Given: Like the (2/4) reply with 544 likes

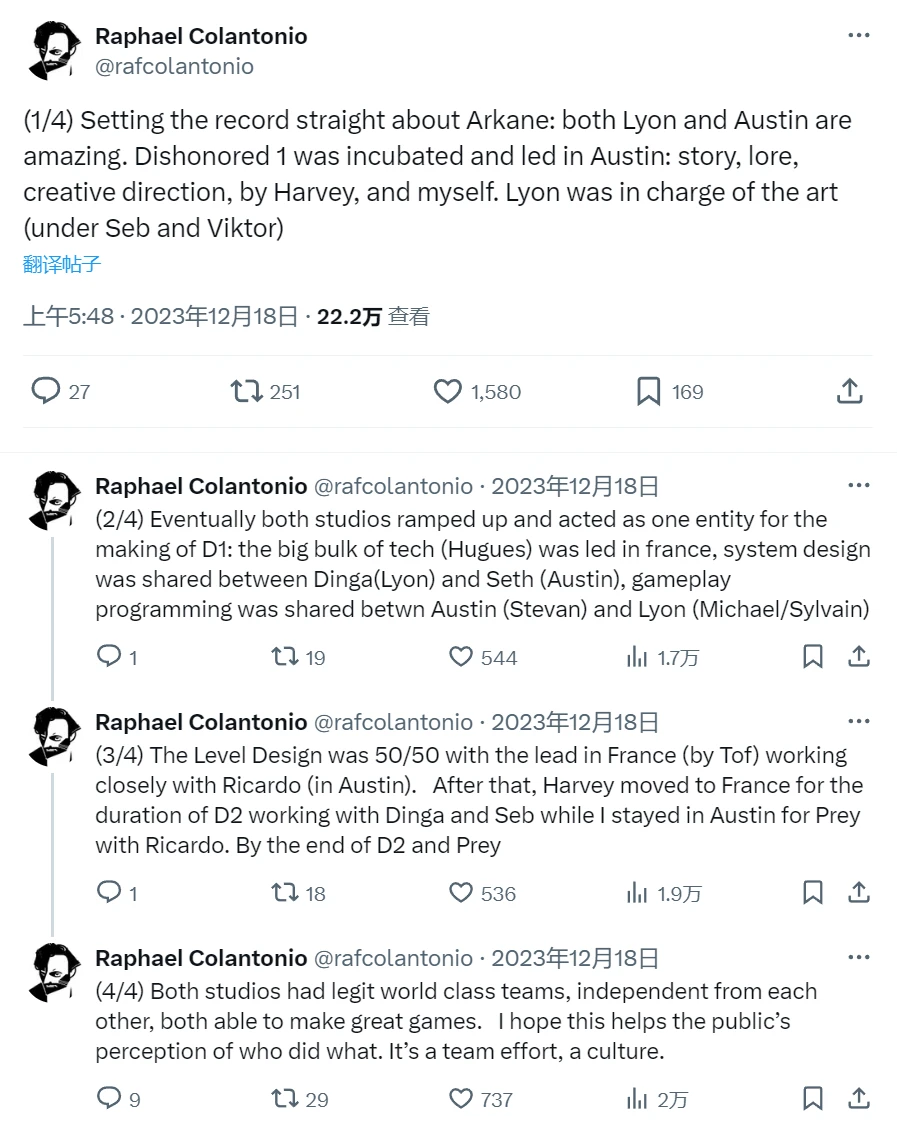Looking at the screenshot, I should click(460, 657).
